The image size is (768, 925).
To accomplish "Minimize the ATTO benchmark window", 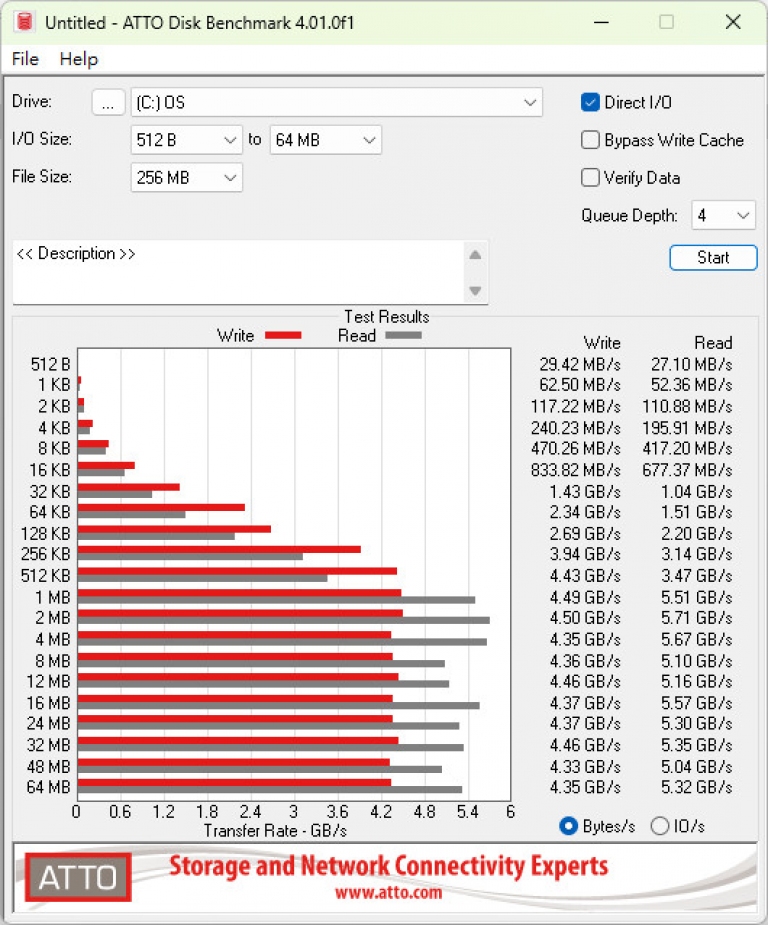I will coord(601,22).
